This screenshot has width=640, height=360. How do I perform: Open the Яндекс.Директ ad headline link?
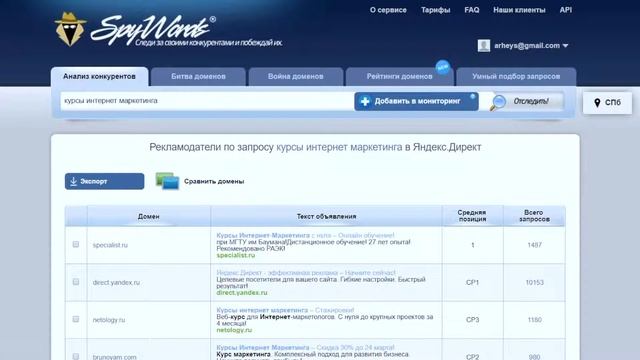coord(306,273)
